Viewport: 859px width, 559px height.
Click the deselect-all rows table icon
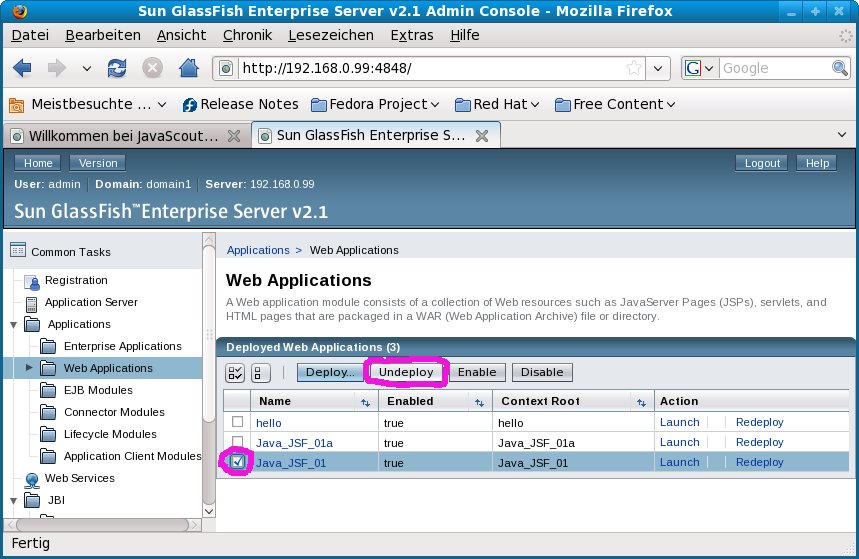pyautogui.click(x=260, y=373)
